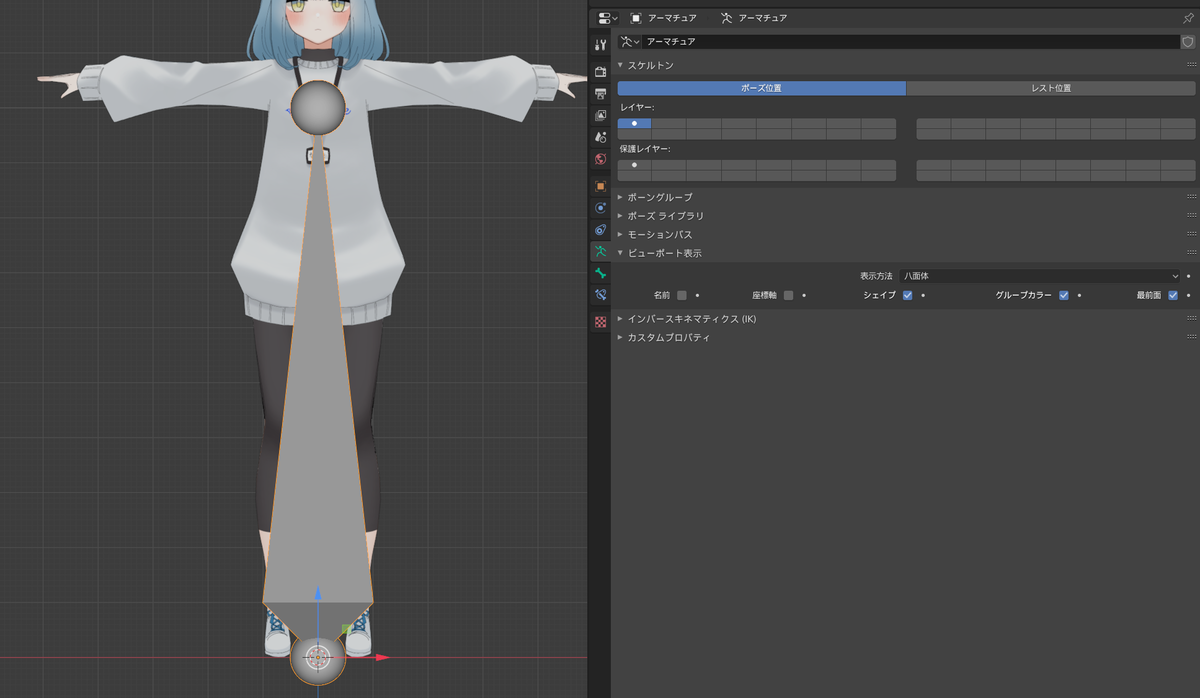This screenshot has width=1200, height=698.
Task: Click the blue Z axis gizmo arrow
Action: 318,594
